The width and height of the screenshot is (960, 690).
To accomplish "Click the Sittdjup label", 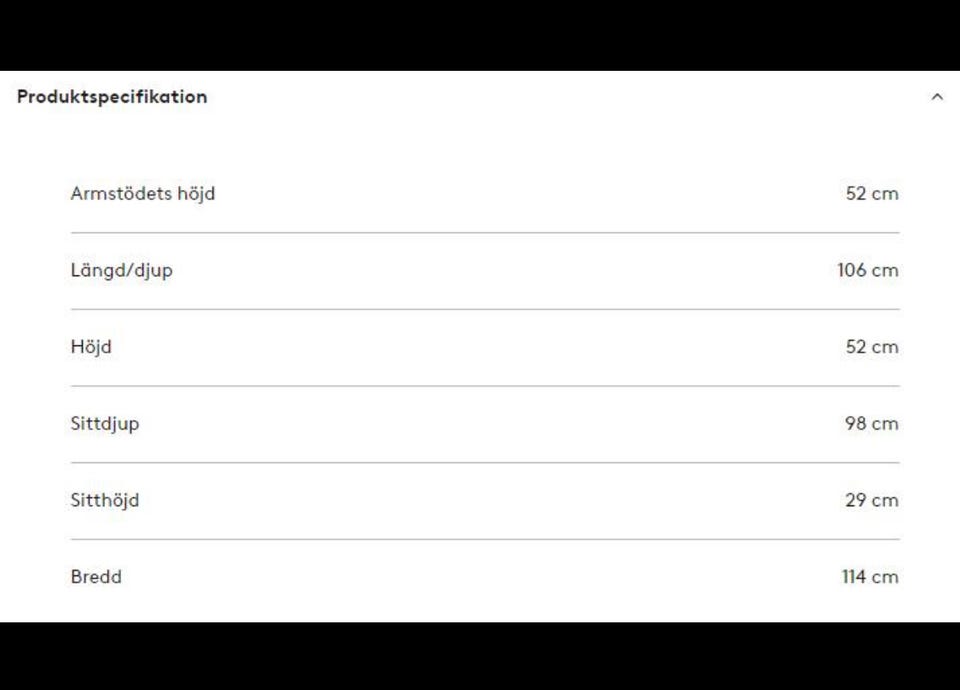I will pos(105,424).
